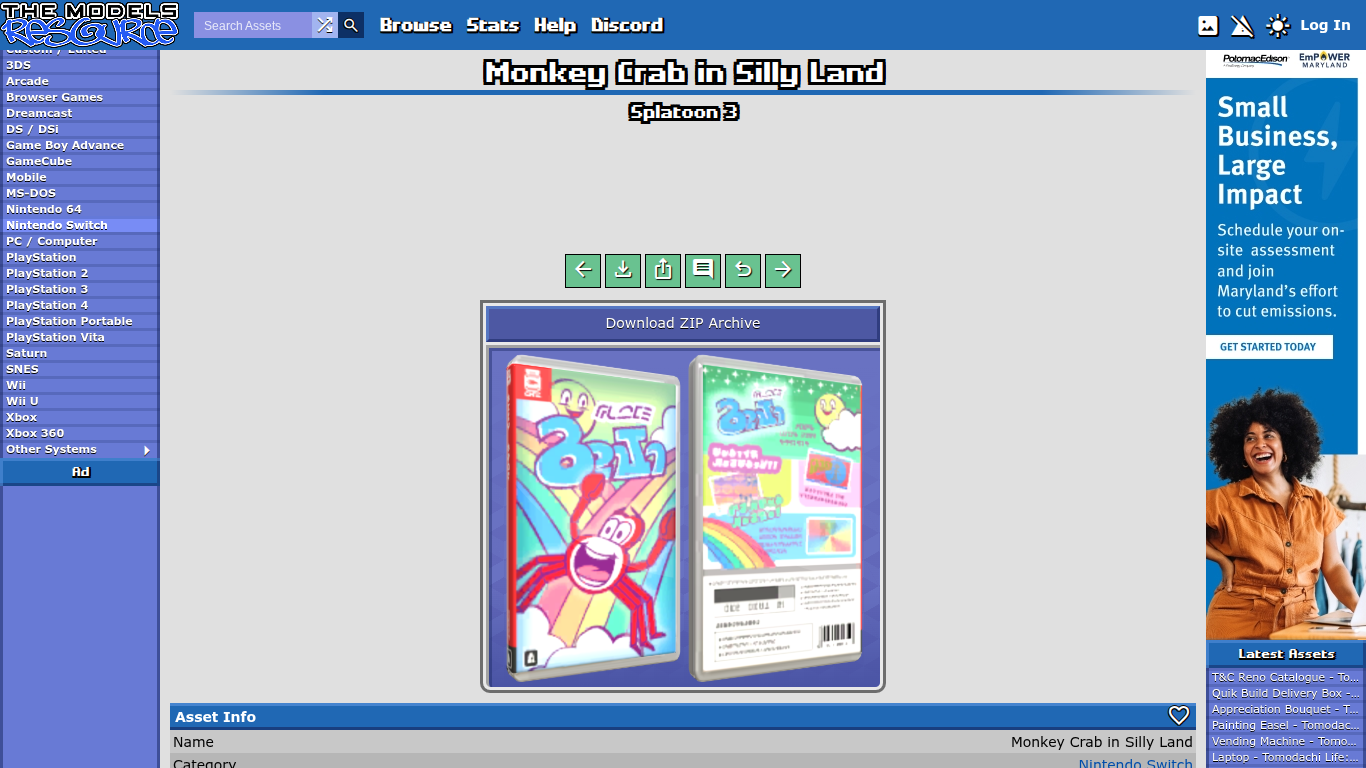Click The Models Resource site logo
1366x768 pixels.
coord(90,25)
